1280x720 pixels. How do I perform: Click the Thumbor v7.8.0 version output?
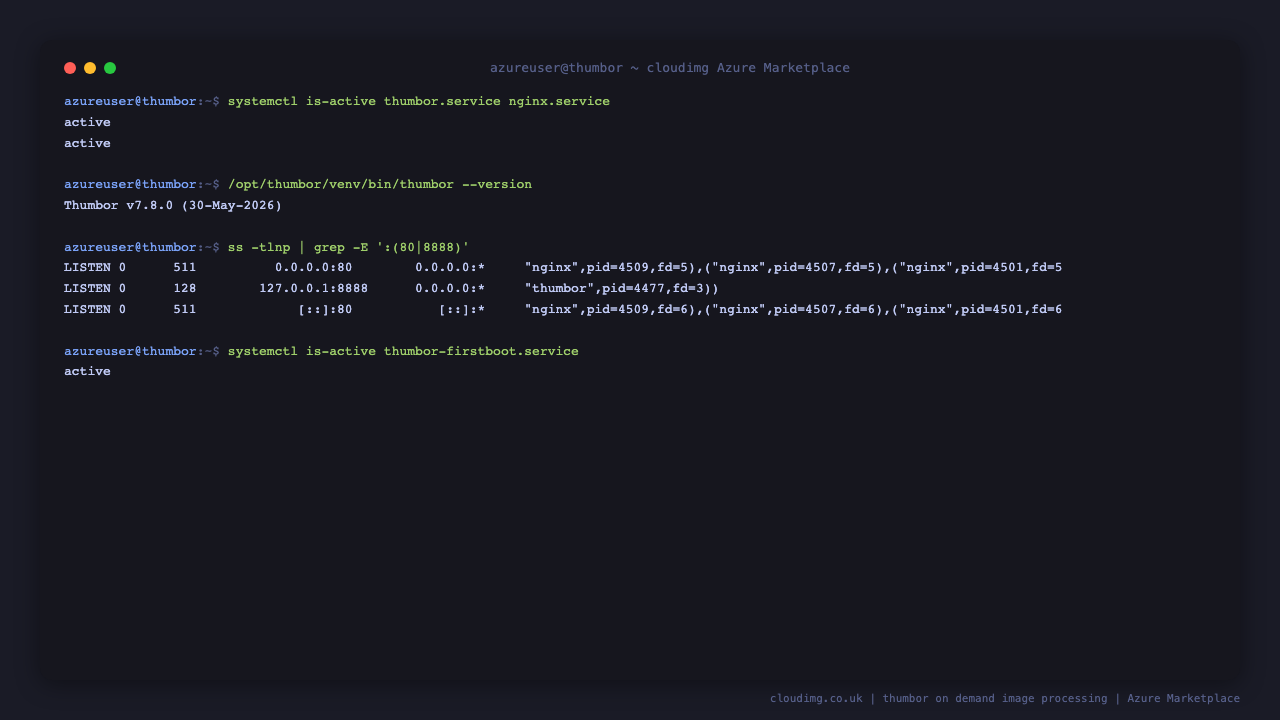tap(173, 206)
